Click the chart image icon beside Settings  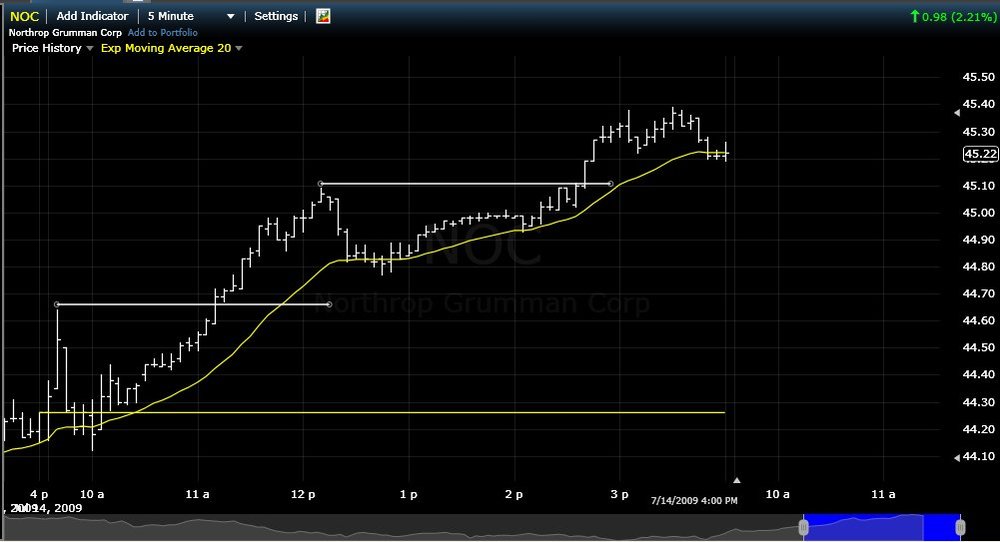pyautogui.click(x=323, y=16)
